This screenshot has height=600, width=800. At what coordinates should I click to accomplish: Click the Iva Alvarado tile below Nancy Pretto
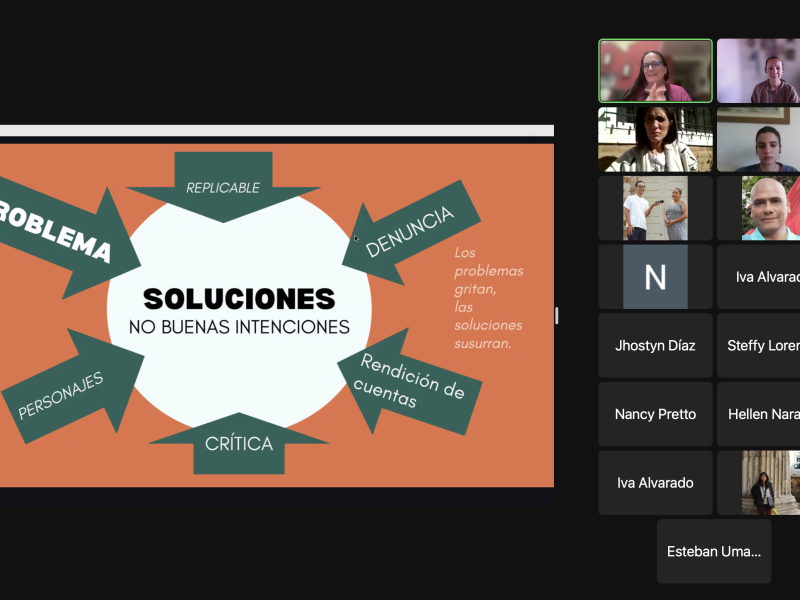click(x=655, y=483)
